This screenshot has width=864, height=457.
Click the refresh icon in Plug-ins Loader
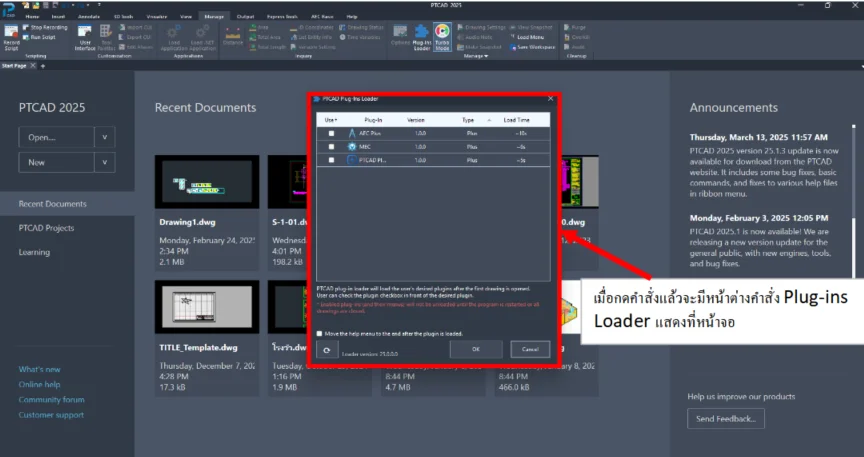pyautogui.click(x=327, y=350)
